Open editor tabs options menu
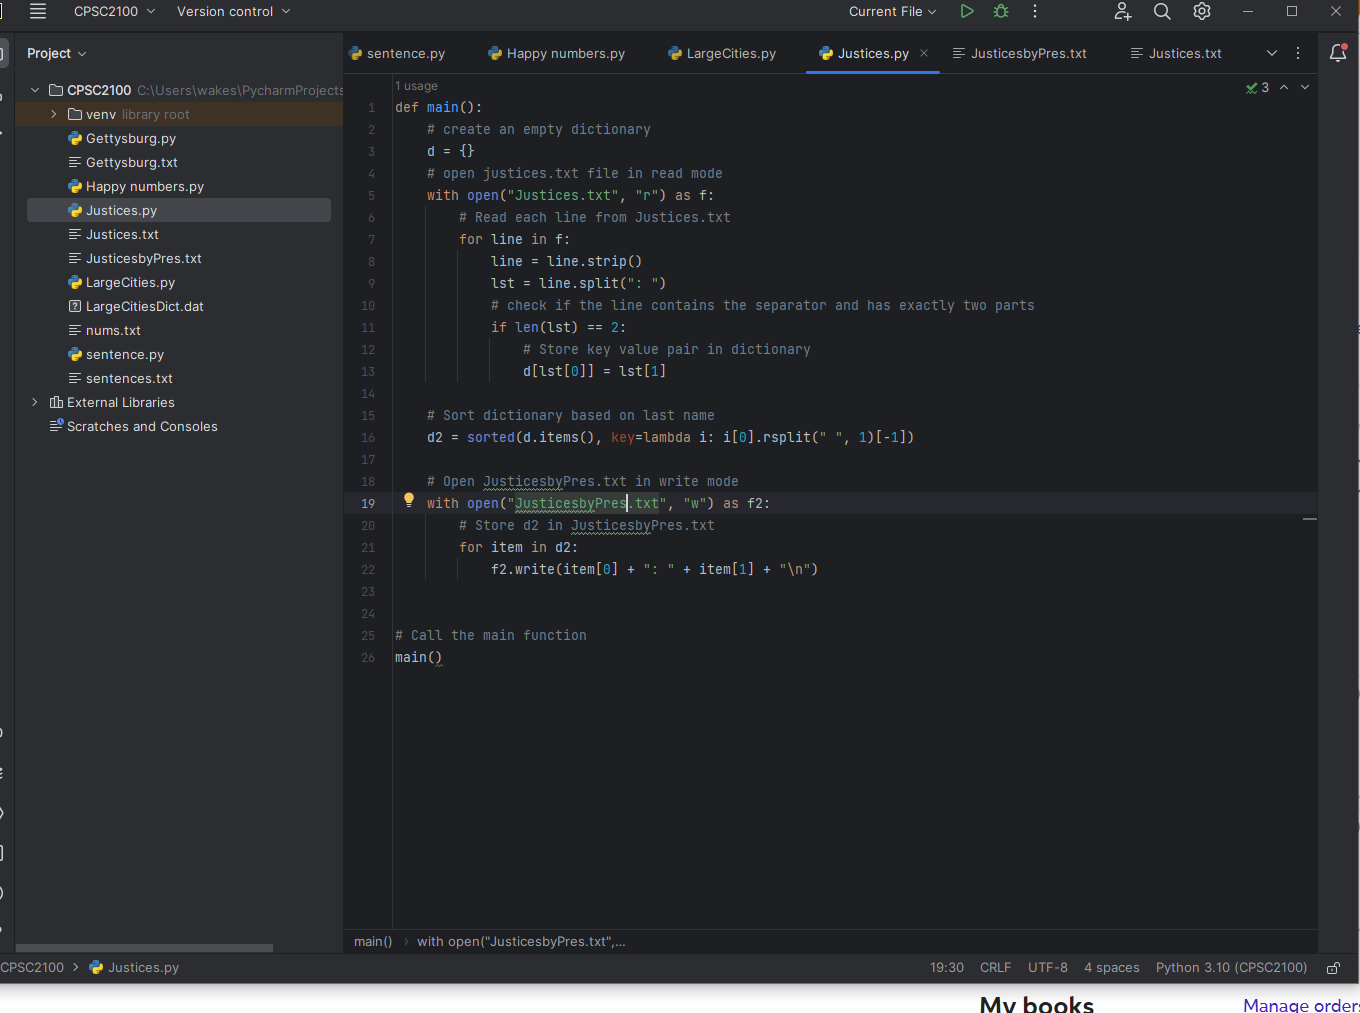This screenshot has width=1360, height=1013. [x=1298, y=53]
